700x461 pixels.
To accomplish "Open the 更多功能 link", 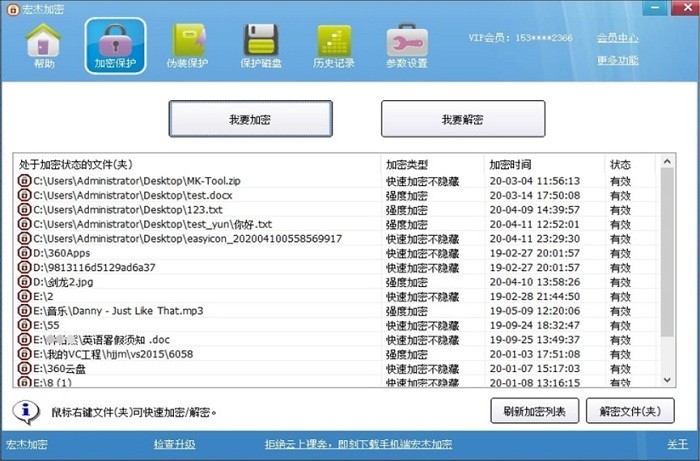I will pos(617,60).
